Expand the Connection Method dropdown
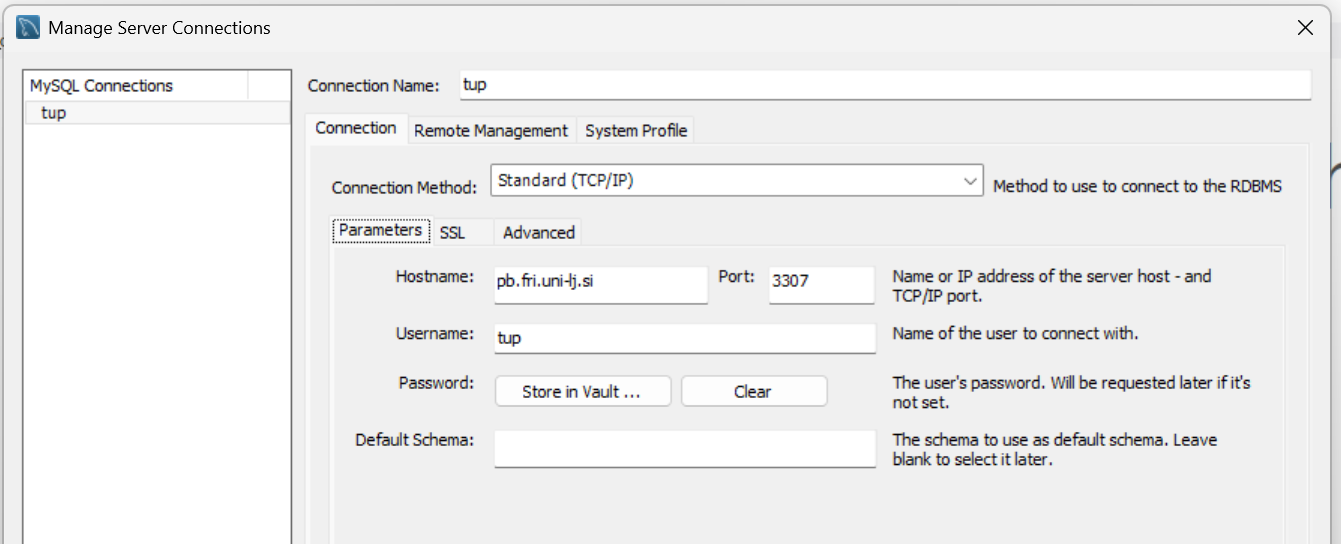Image resolution: width=1341 pixels, height=544 pixels. 737,181
